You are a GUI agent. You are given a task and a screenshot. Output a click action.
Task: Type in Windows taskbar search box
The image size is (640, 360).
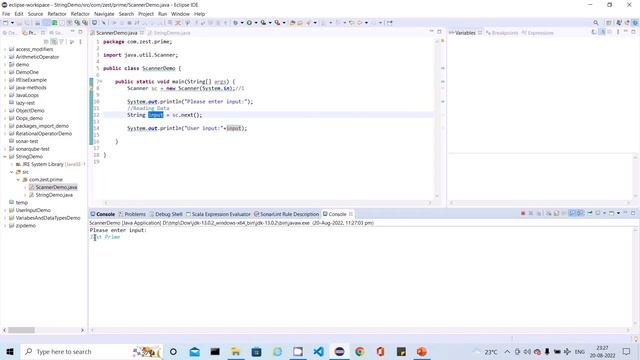tap(91, 351)
